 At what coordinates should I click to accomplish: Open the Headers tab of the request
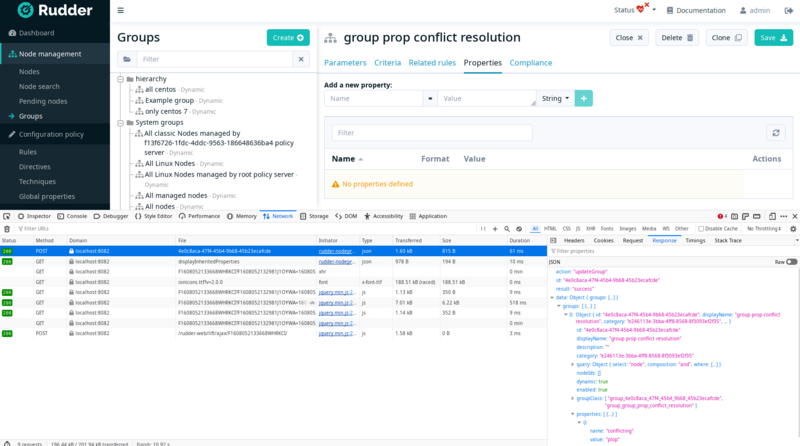574,240
